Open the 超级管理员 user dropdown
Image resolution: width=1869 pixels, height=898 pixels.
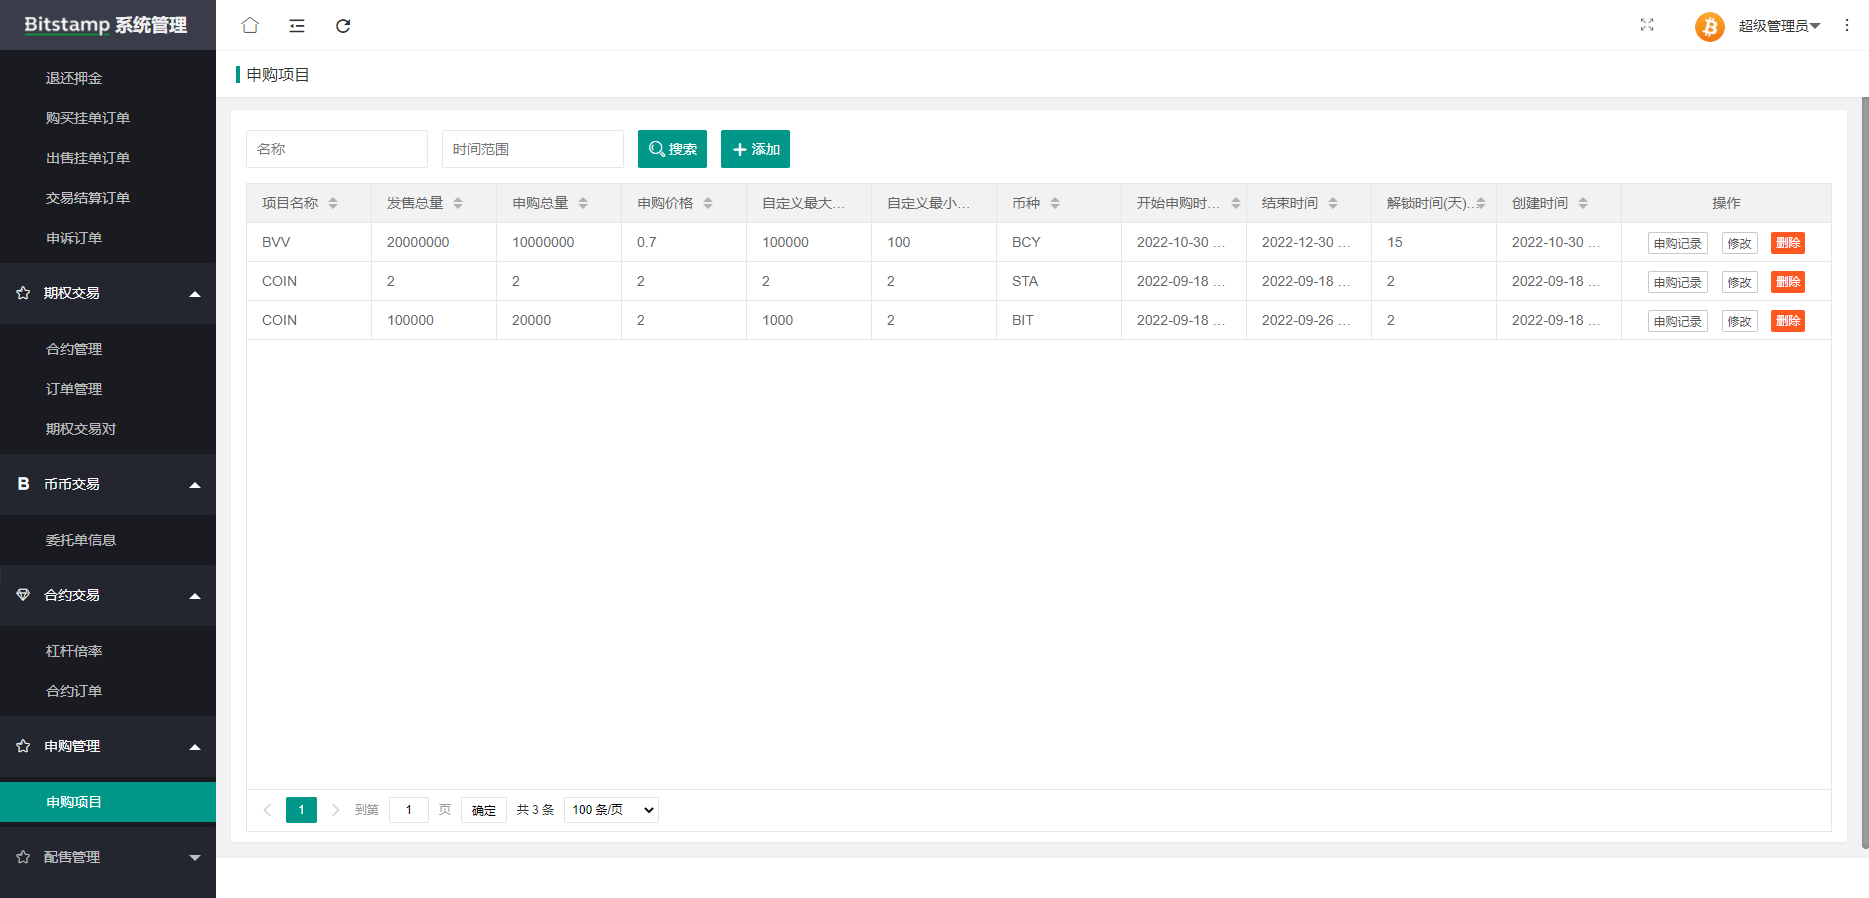[x=1778, y=26]
